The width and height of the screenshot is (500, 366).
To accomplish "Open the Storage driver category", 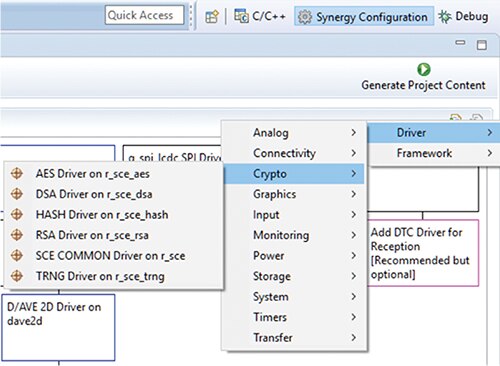I will pos(294,276).
